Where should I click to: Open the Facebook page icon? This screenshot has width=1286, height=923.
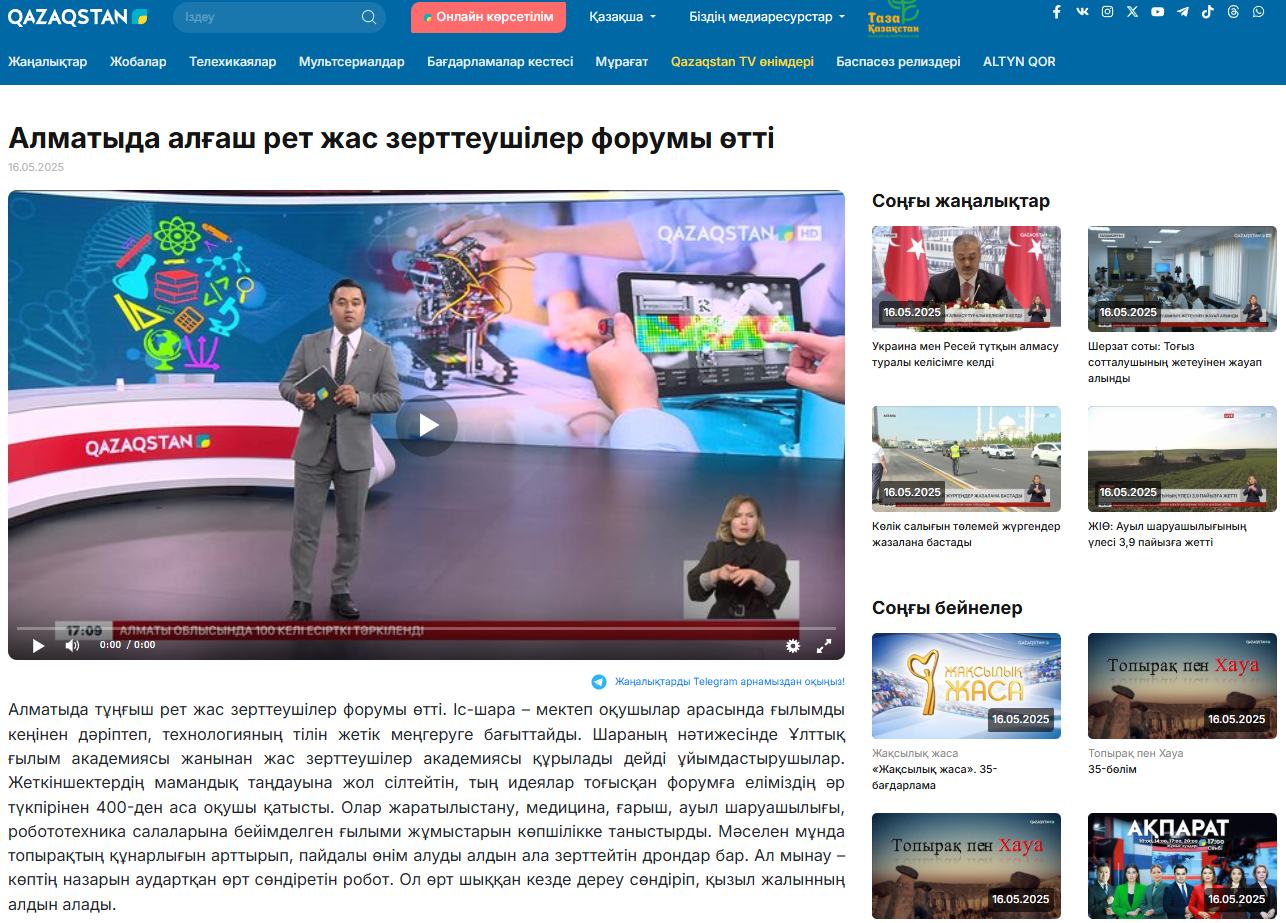pyautogui.click(x=1056, y=12)
